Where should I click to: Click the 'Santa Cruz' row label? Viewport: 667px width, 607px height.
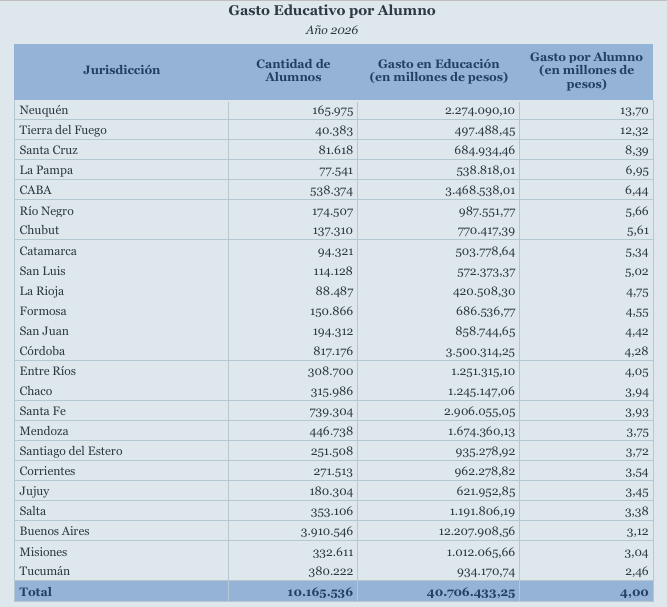click(48, 150)
